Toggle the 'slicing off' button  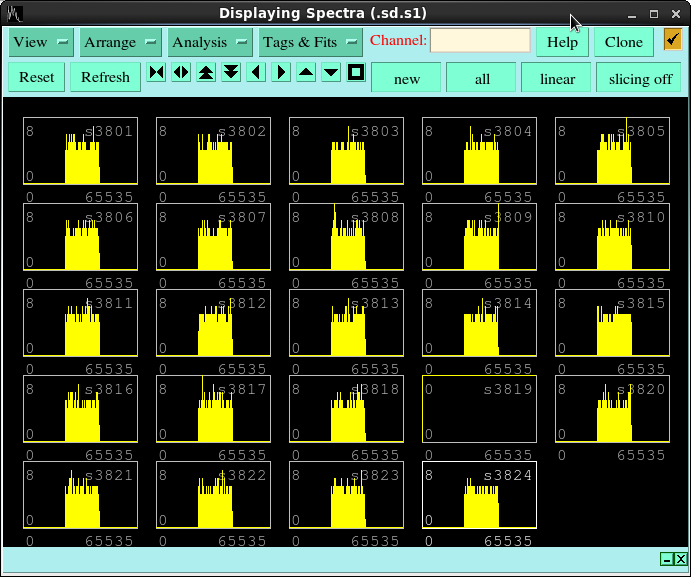pos(640,78)
